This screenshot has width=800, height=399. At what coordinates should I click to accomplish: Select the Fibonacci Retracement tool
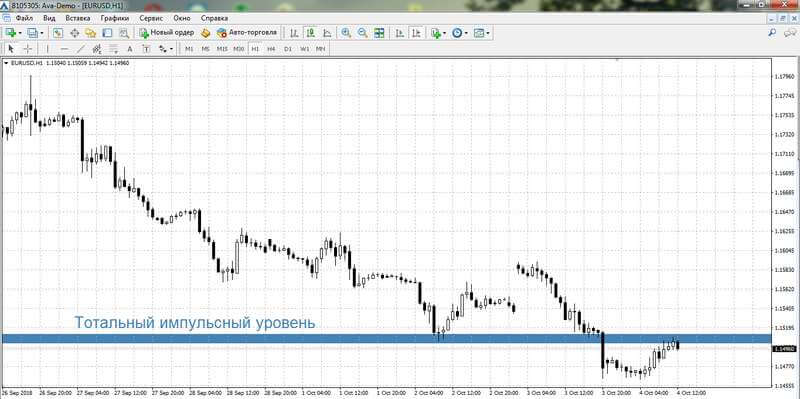tap(113, 49)
